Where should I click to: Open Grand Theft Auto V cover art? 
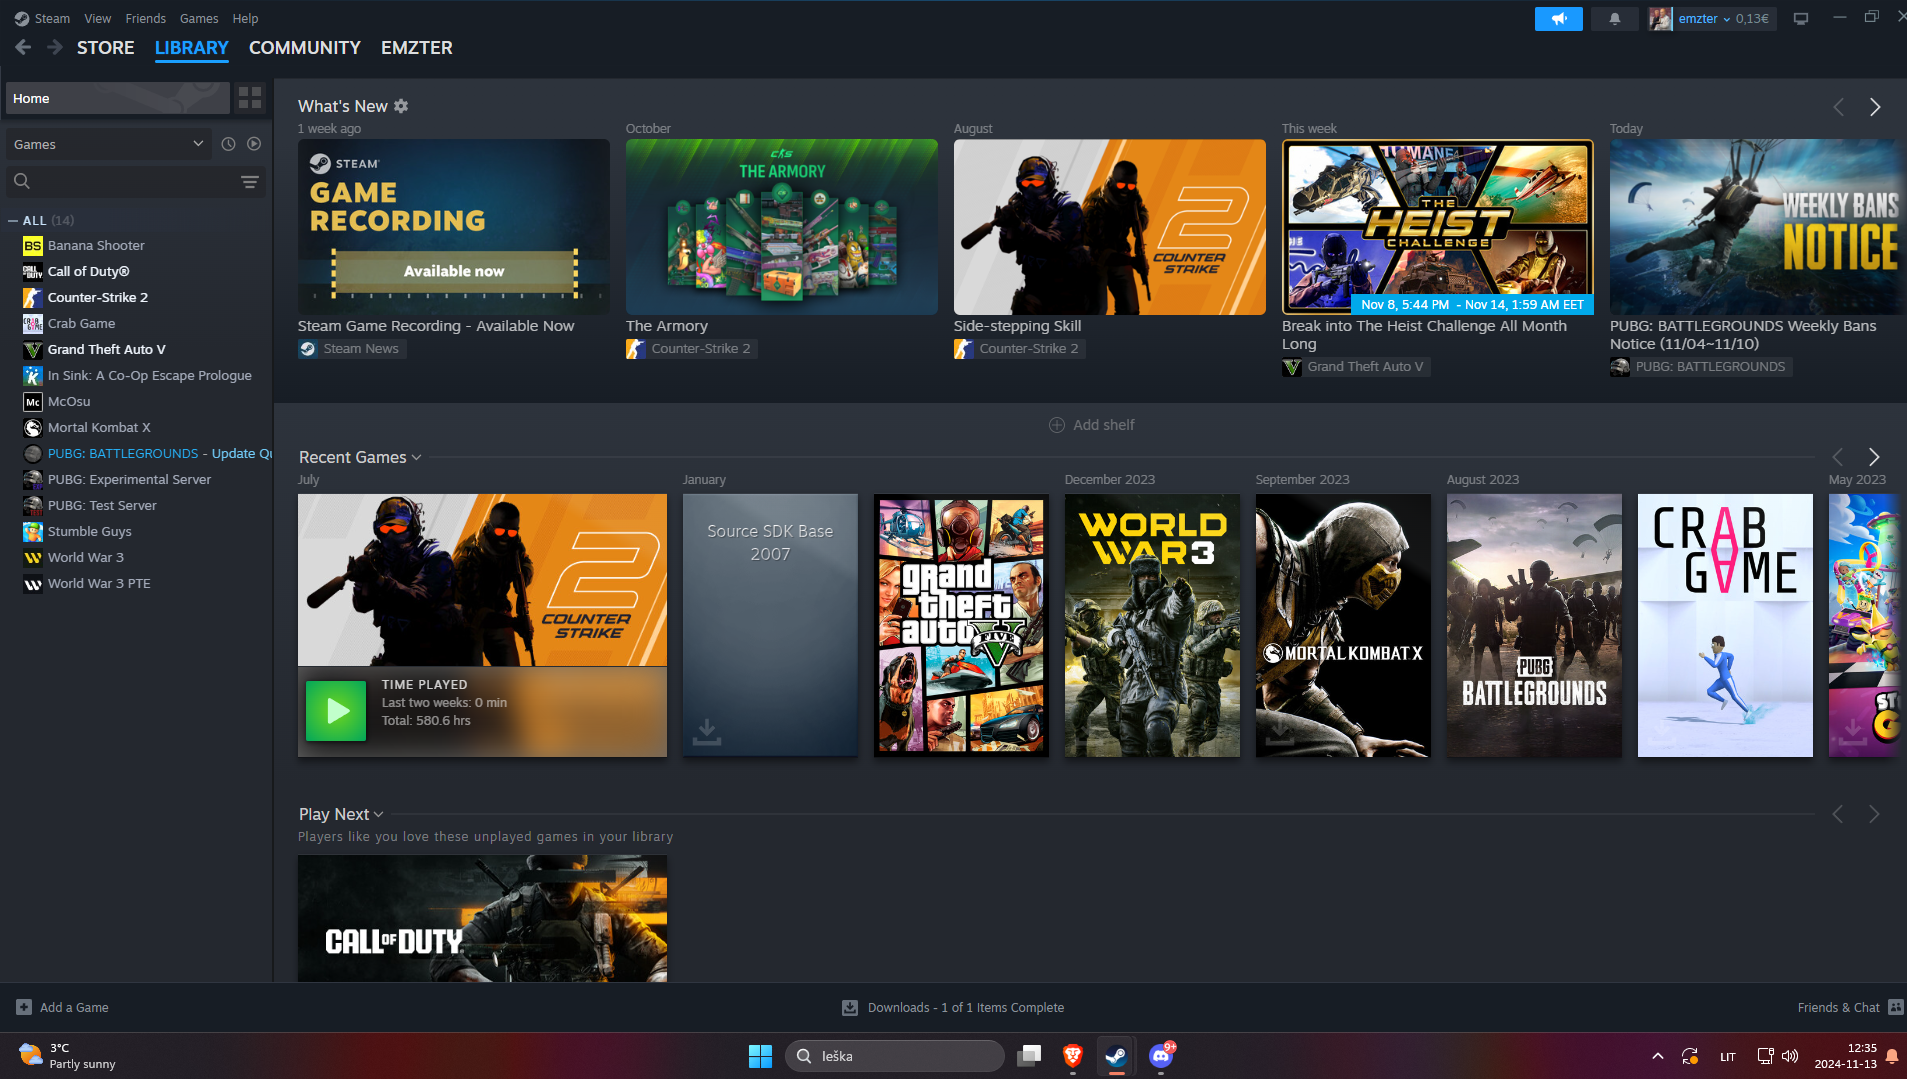(961, 625)
